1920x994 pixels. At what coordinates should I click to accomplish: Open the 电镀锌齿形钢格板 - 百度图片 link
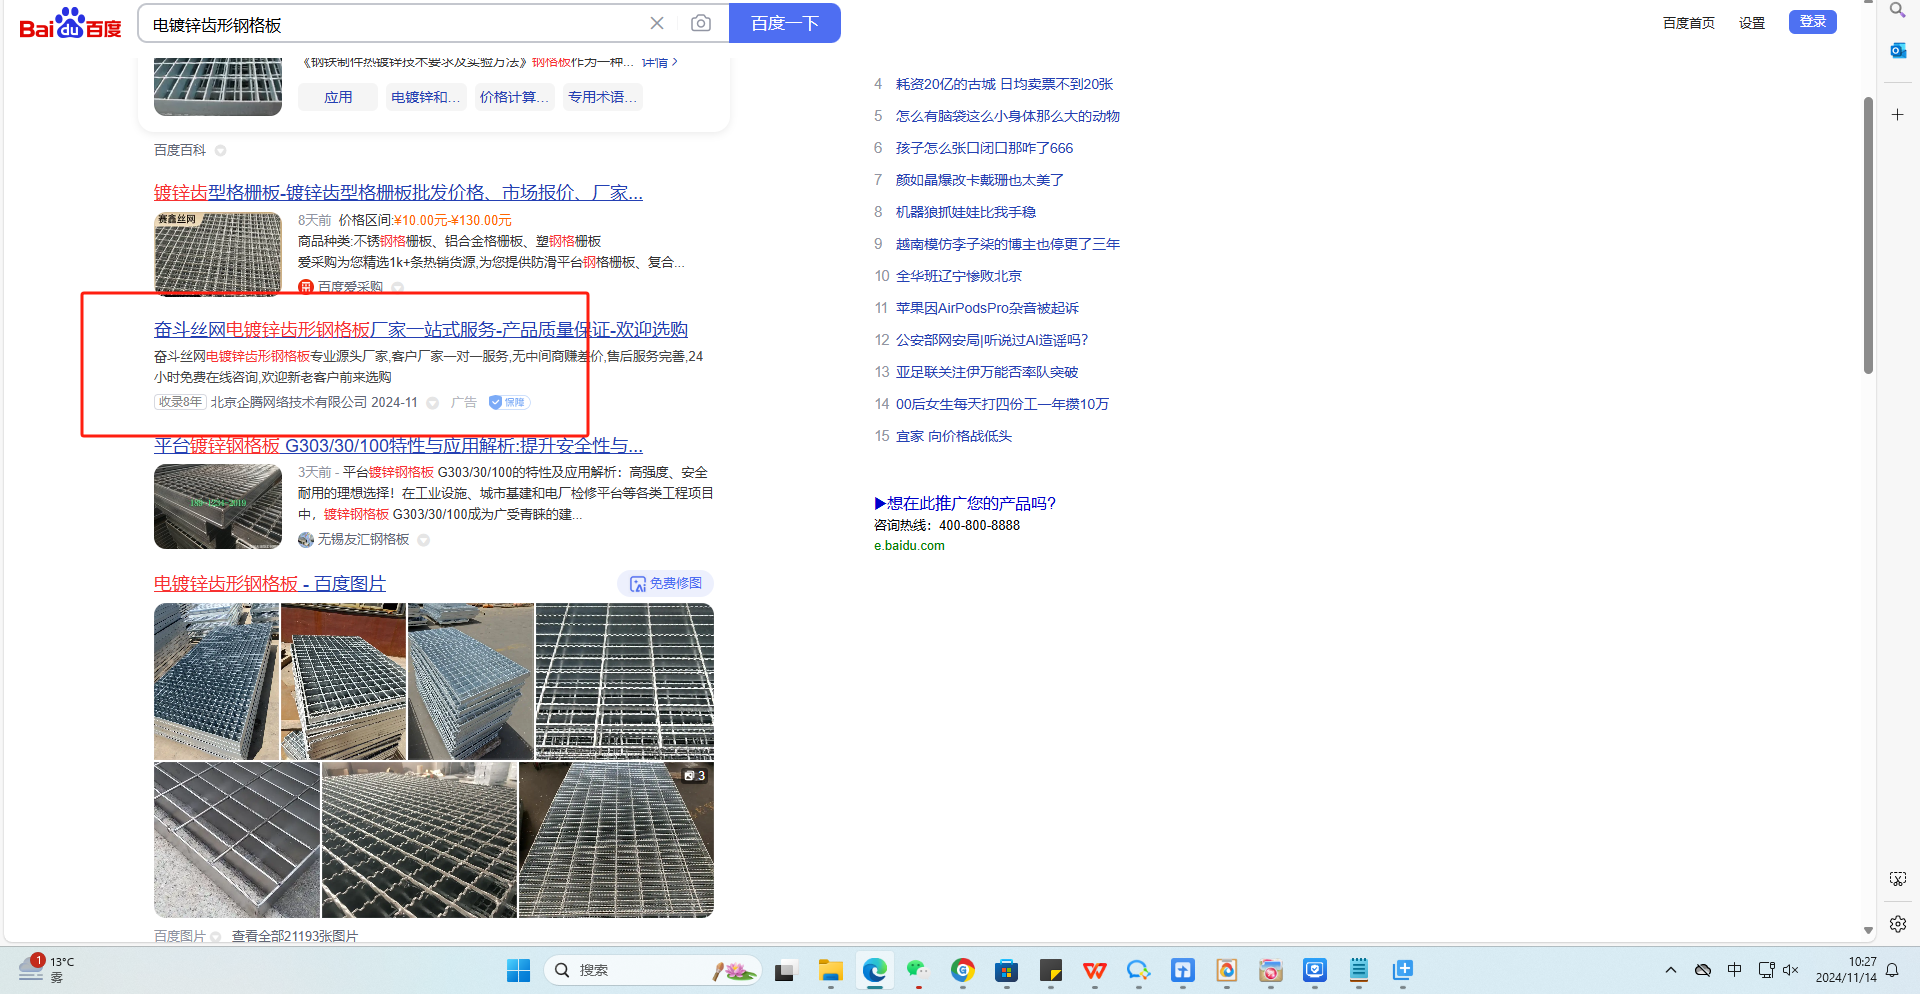coord(270,583)
